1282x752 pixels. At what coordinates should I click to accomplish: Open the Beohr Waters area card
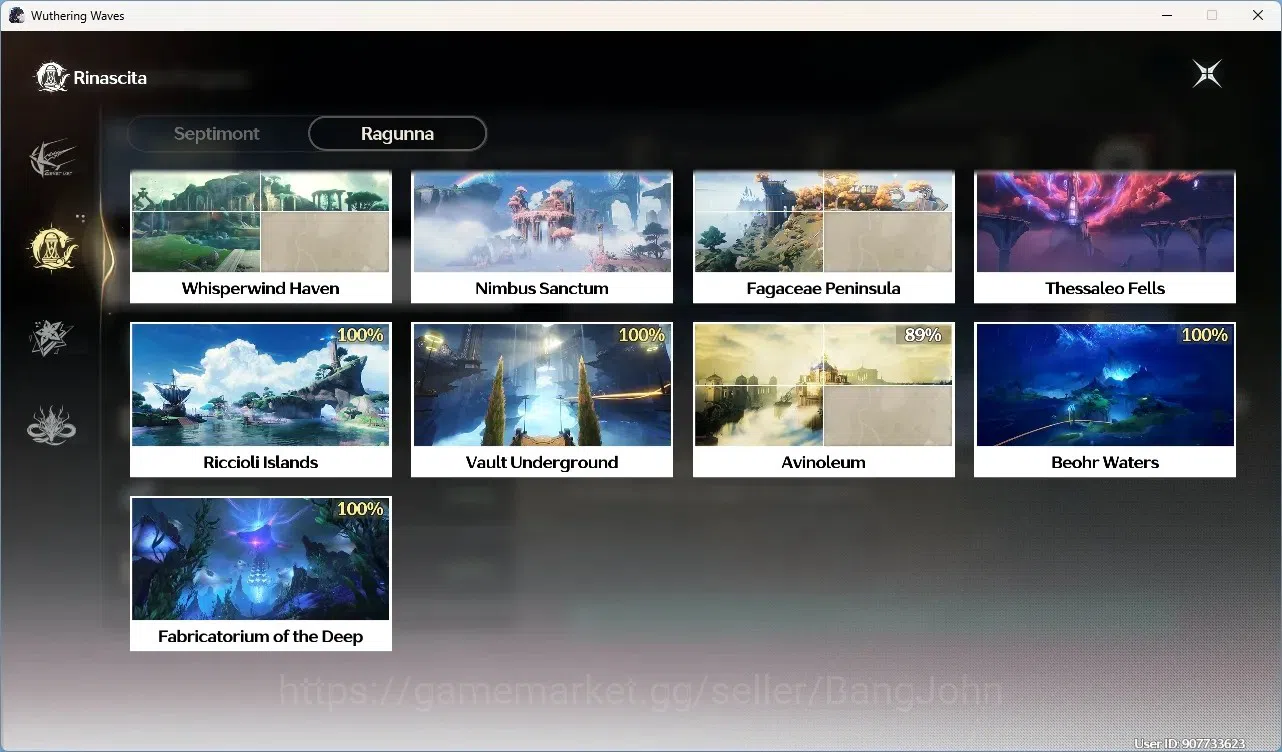[1105, 399]
